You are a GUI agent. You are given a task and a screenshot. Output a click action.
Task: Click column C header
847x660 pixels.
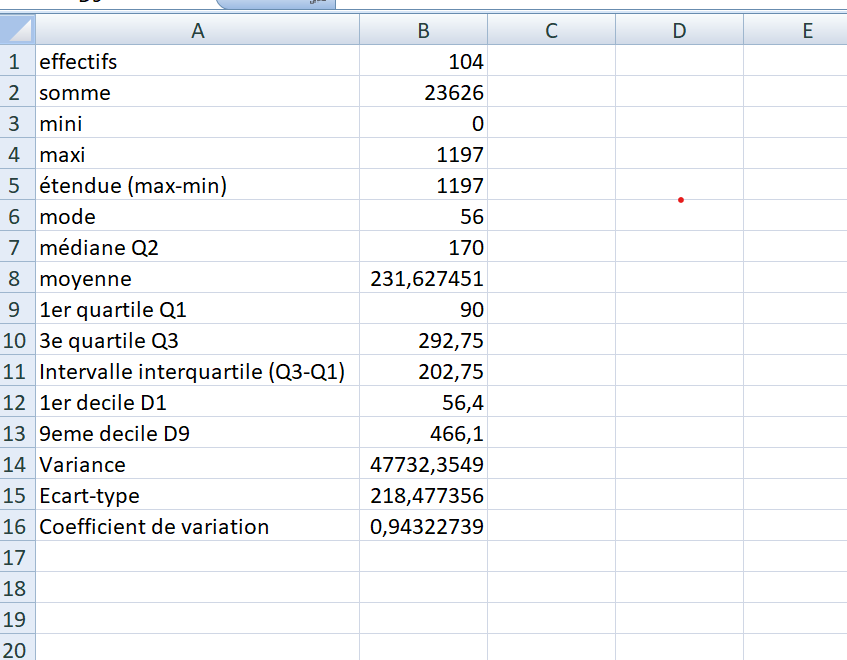pos(551,31)
